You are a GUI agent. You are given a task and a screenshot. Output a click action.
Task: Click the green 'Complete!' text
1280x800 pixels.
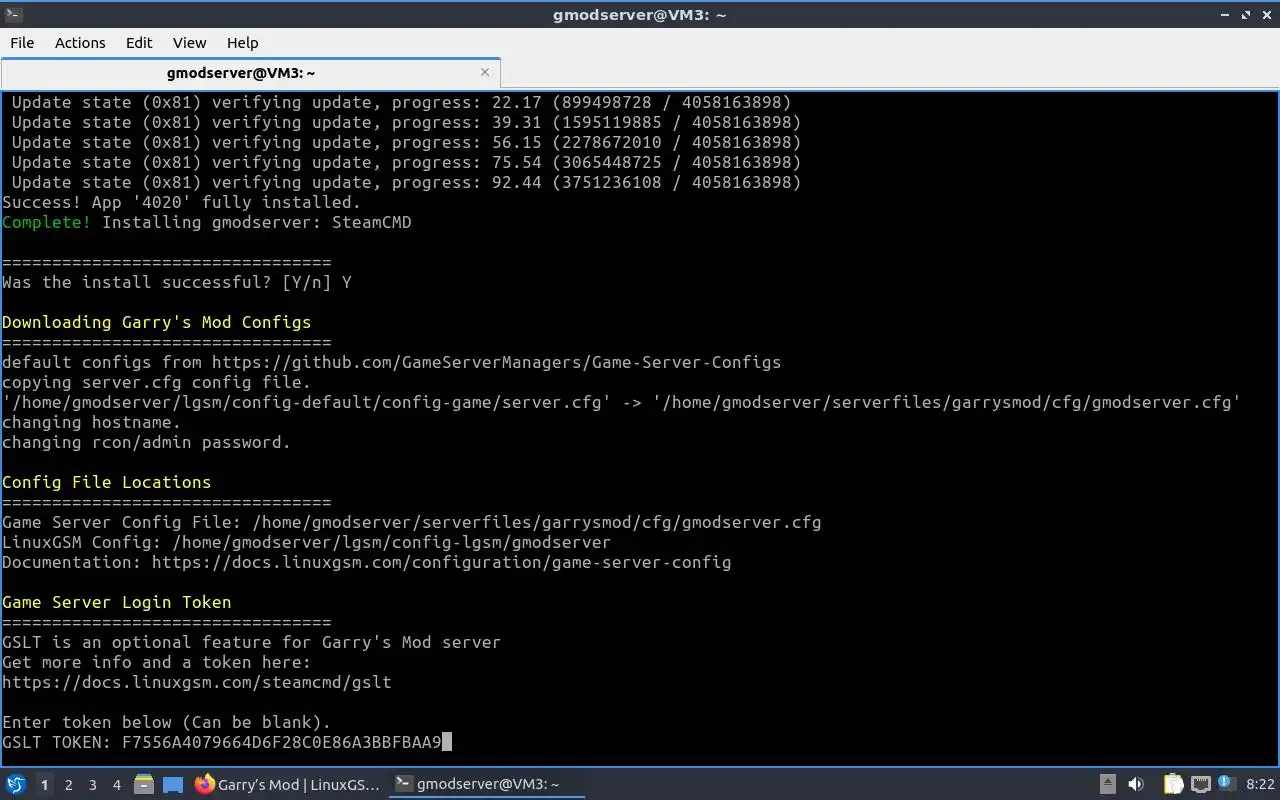[x=47, y=222]
